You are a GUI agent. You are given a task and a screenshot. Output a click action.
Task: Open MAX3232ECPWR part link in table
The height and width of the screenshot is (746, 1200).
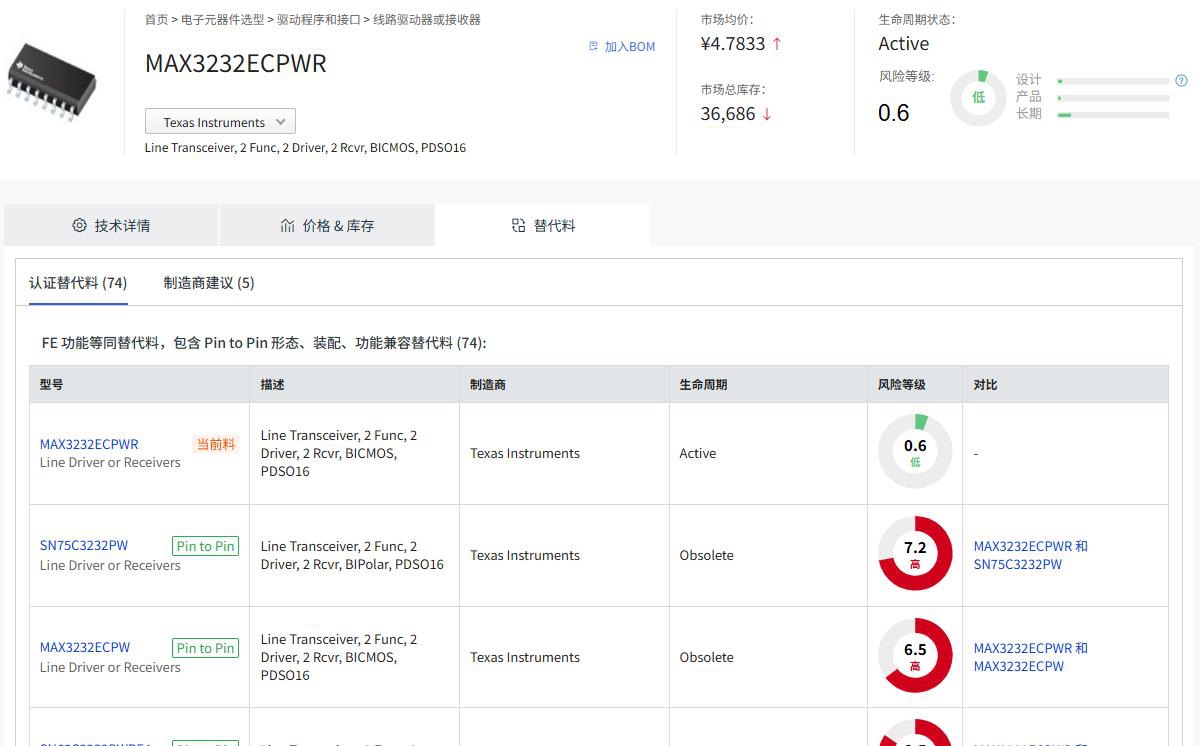[89, 444]
